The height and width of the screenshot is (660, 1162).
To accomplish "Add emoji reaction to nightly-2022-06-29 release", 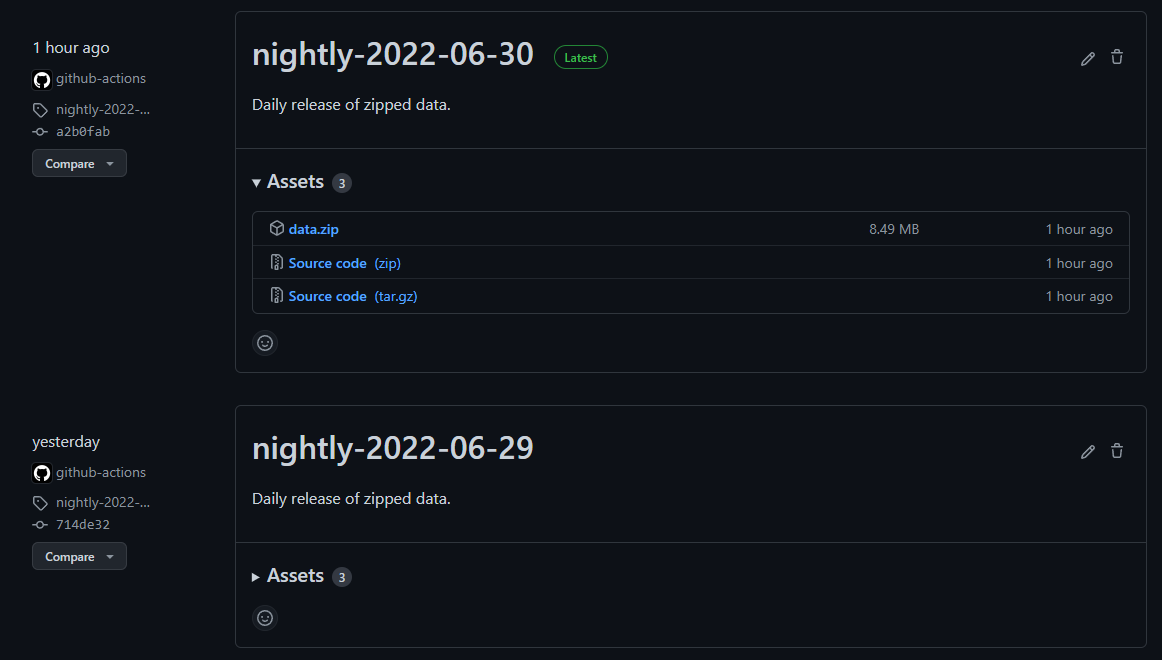I will [x=265, y=618].
